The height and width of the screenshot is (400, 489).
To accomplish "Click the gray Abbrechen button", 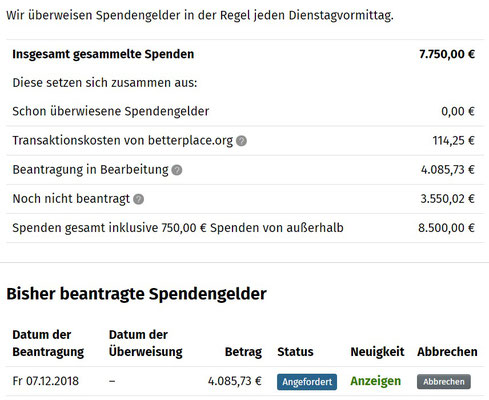I will click(444, 382).
